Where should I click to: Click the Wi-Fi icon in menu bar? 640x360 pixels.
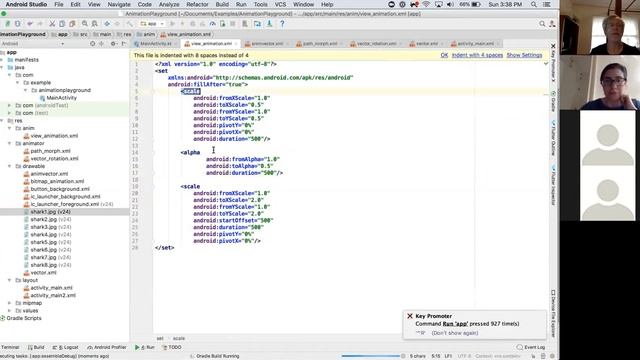point(426,4)
